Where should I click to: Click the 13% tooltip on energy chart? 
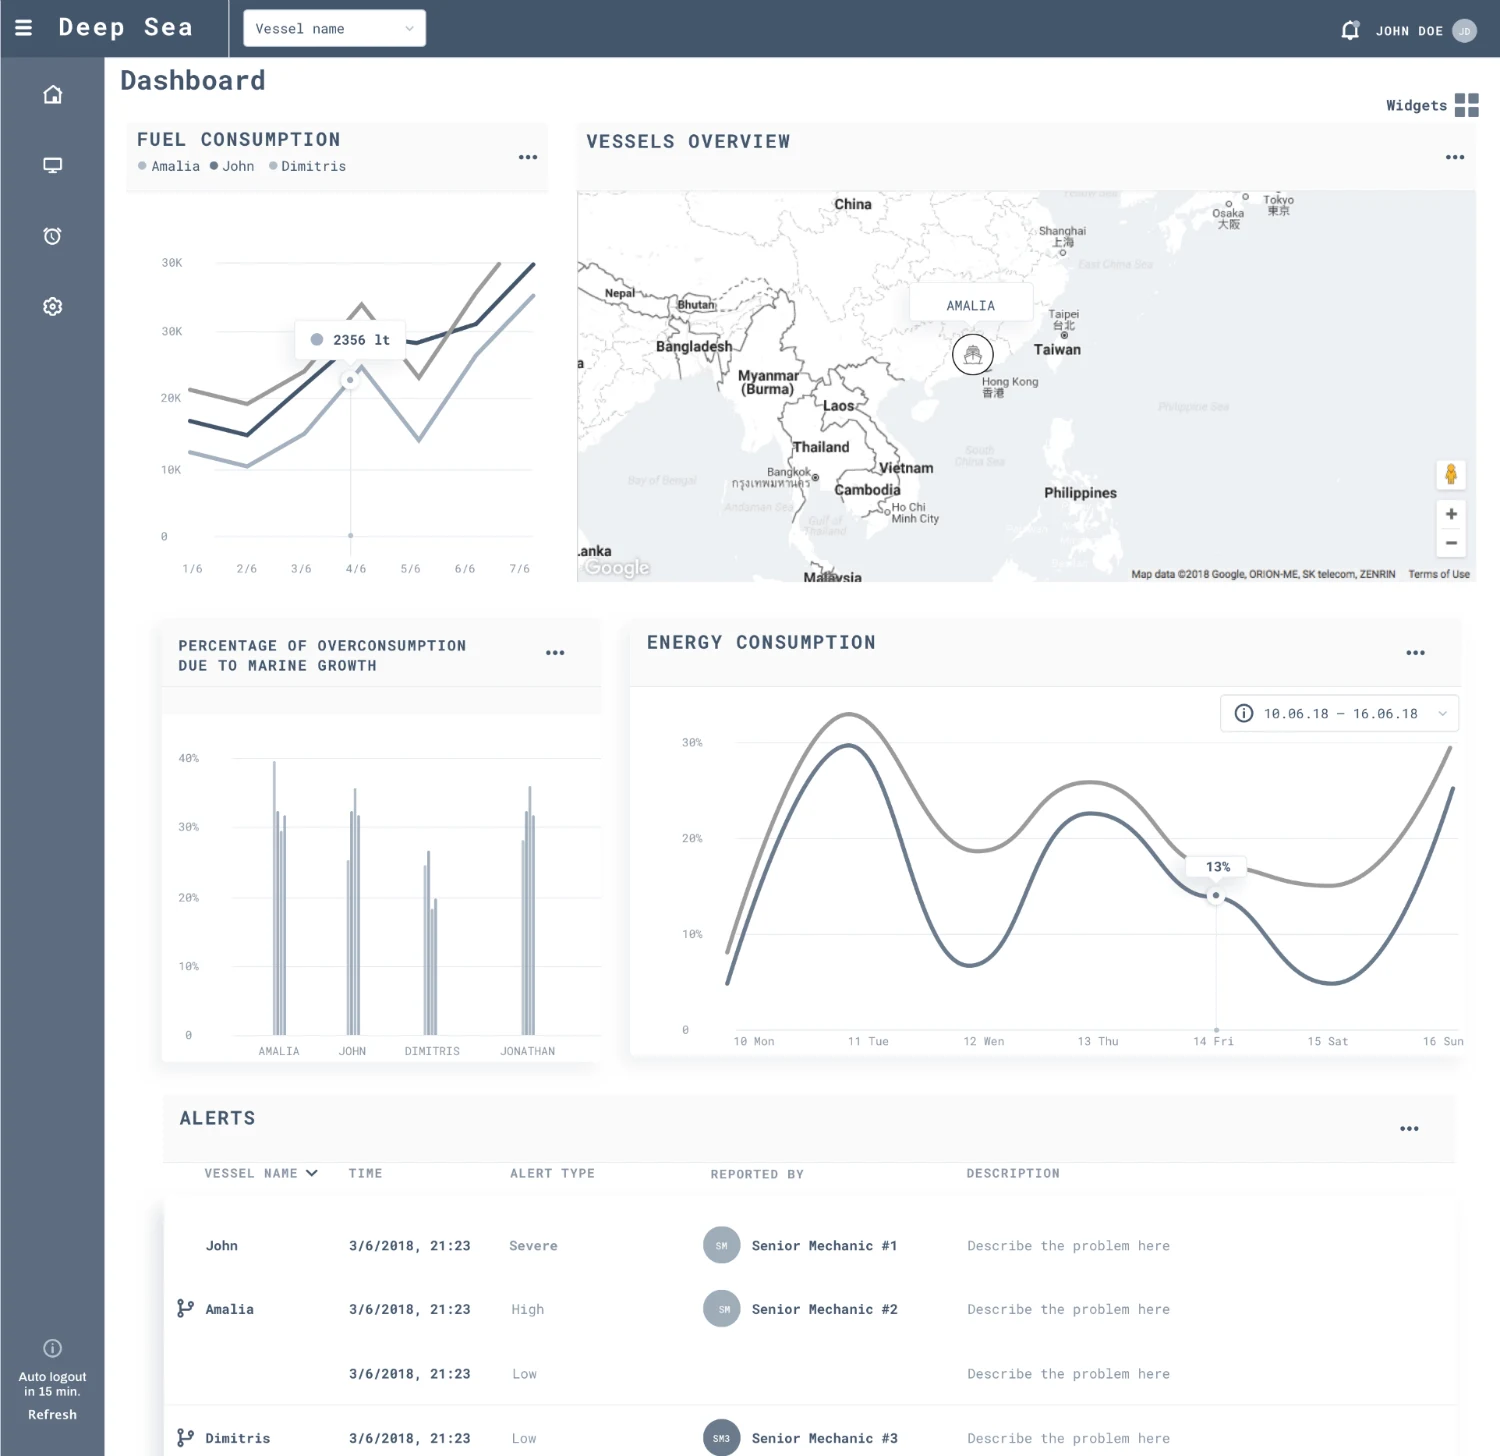tap(1217, 867)
